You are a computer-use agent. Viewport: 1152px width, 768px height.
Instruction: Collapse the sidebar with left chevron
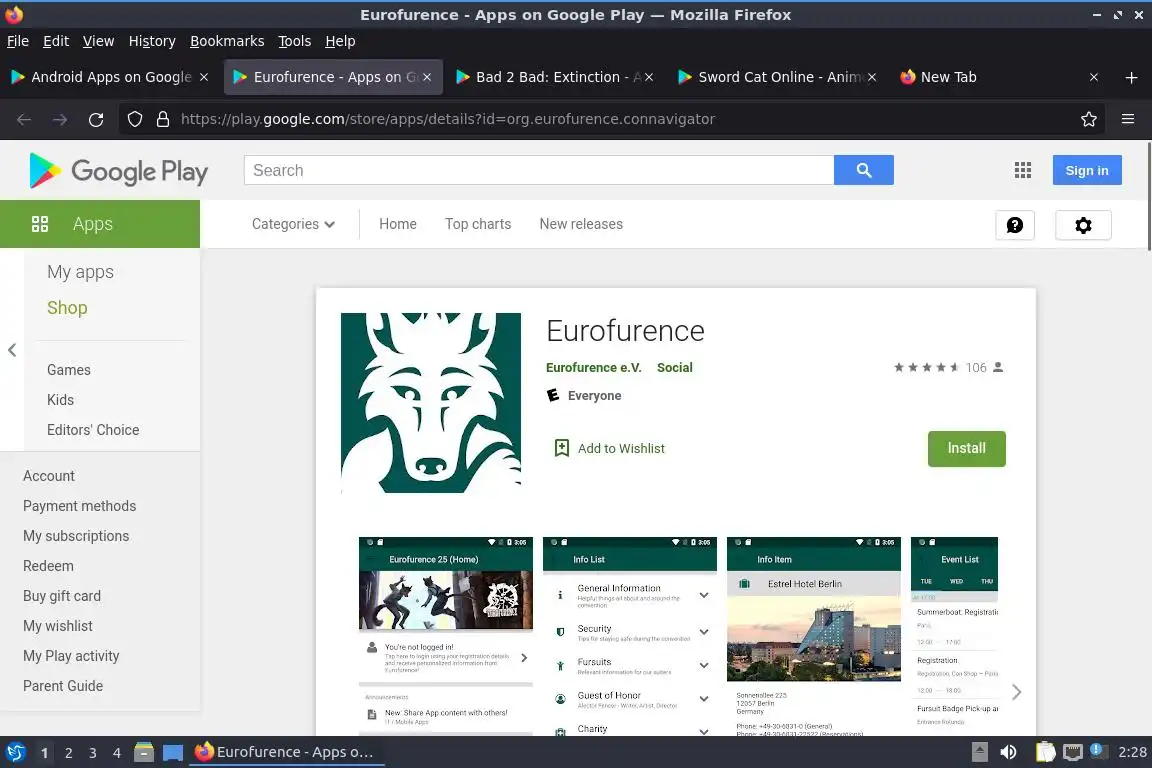[12, 351]
